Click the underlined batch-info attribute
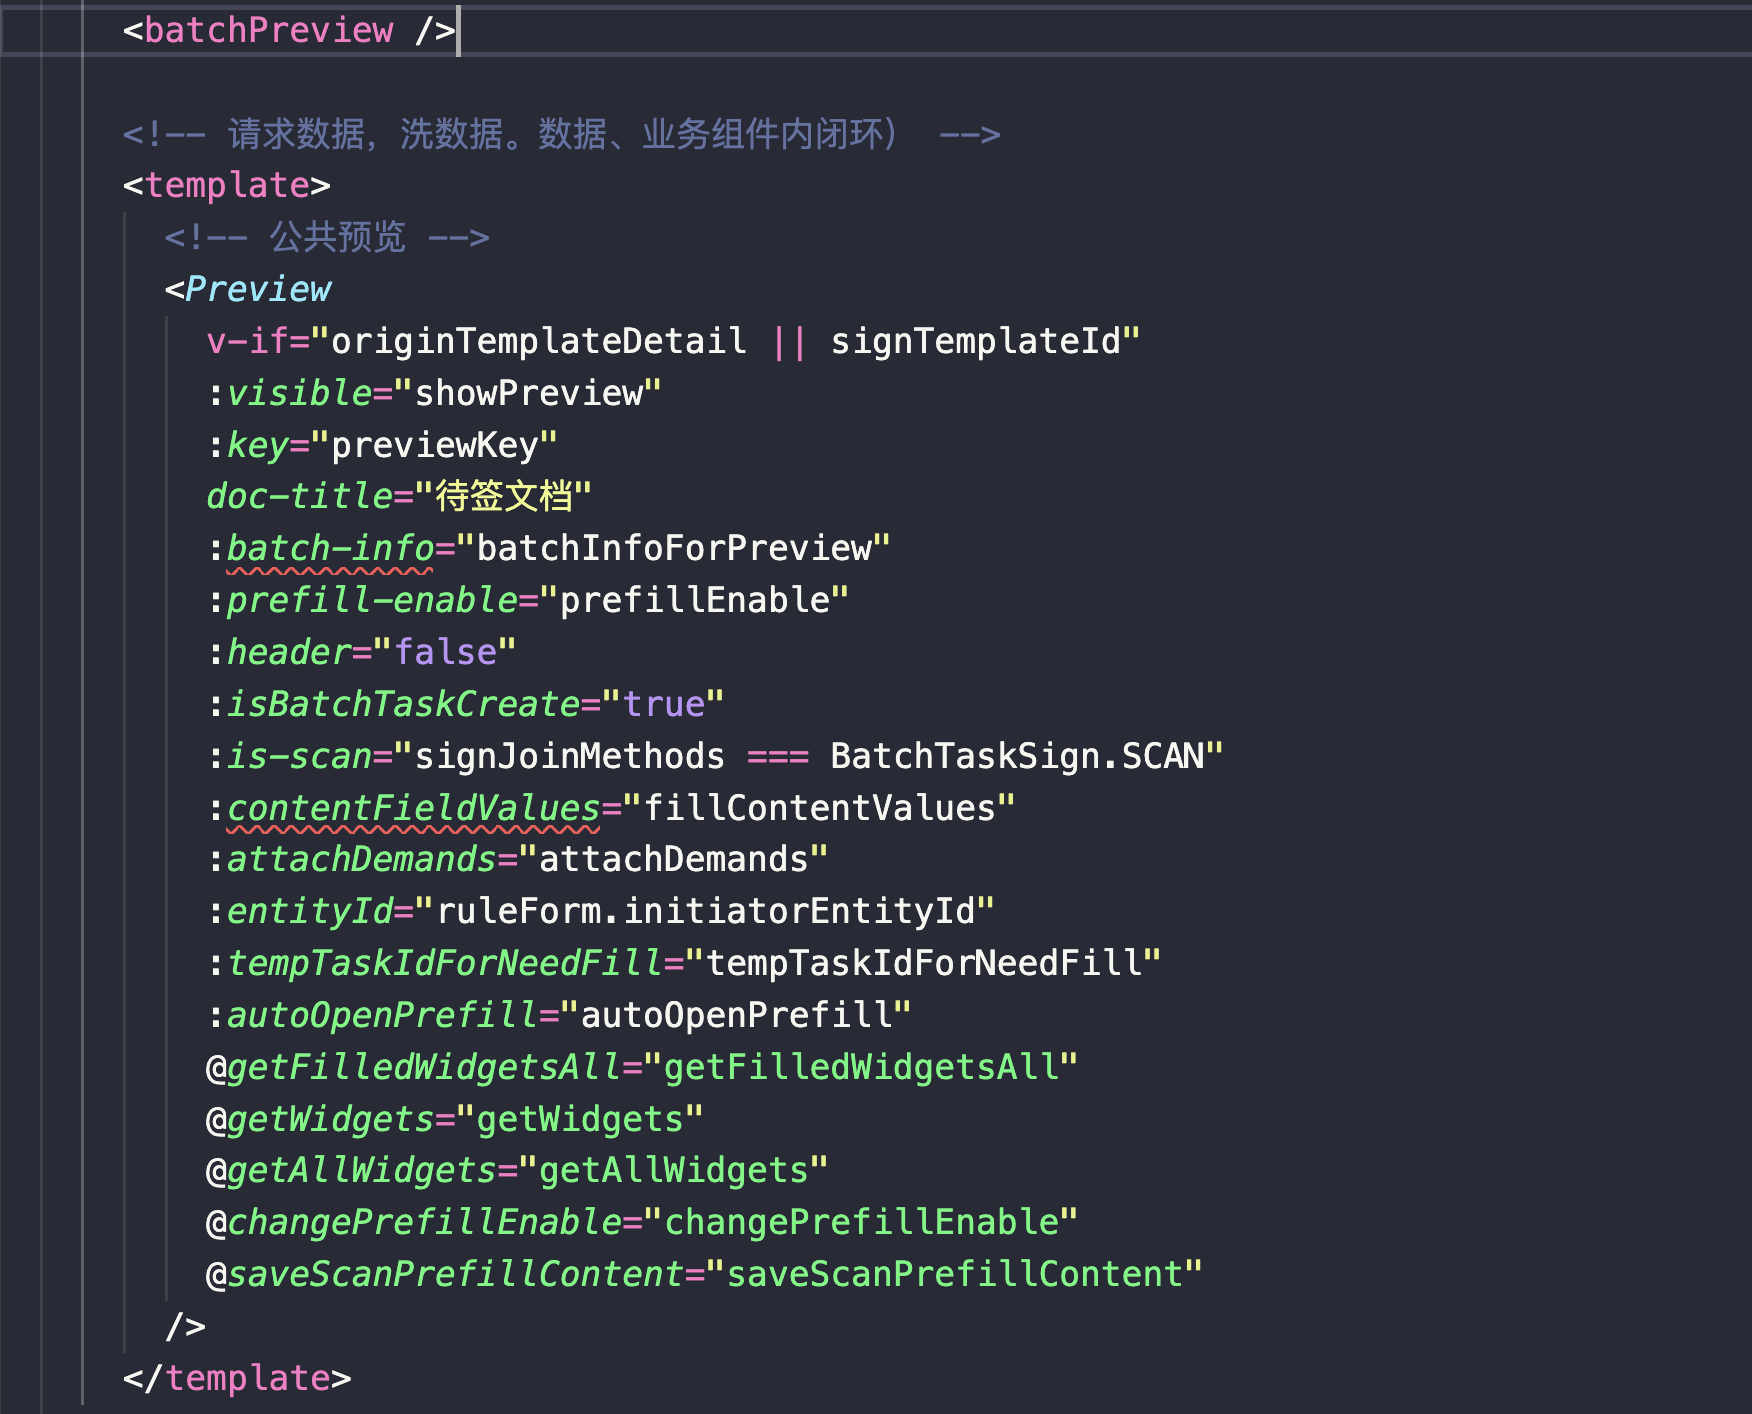Image resolution: width=1752 pixels, height=1414 pixels. point(330,548)
